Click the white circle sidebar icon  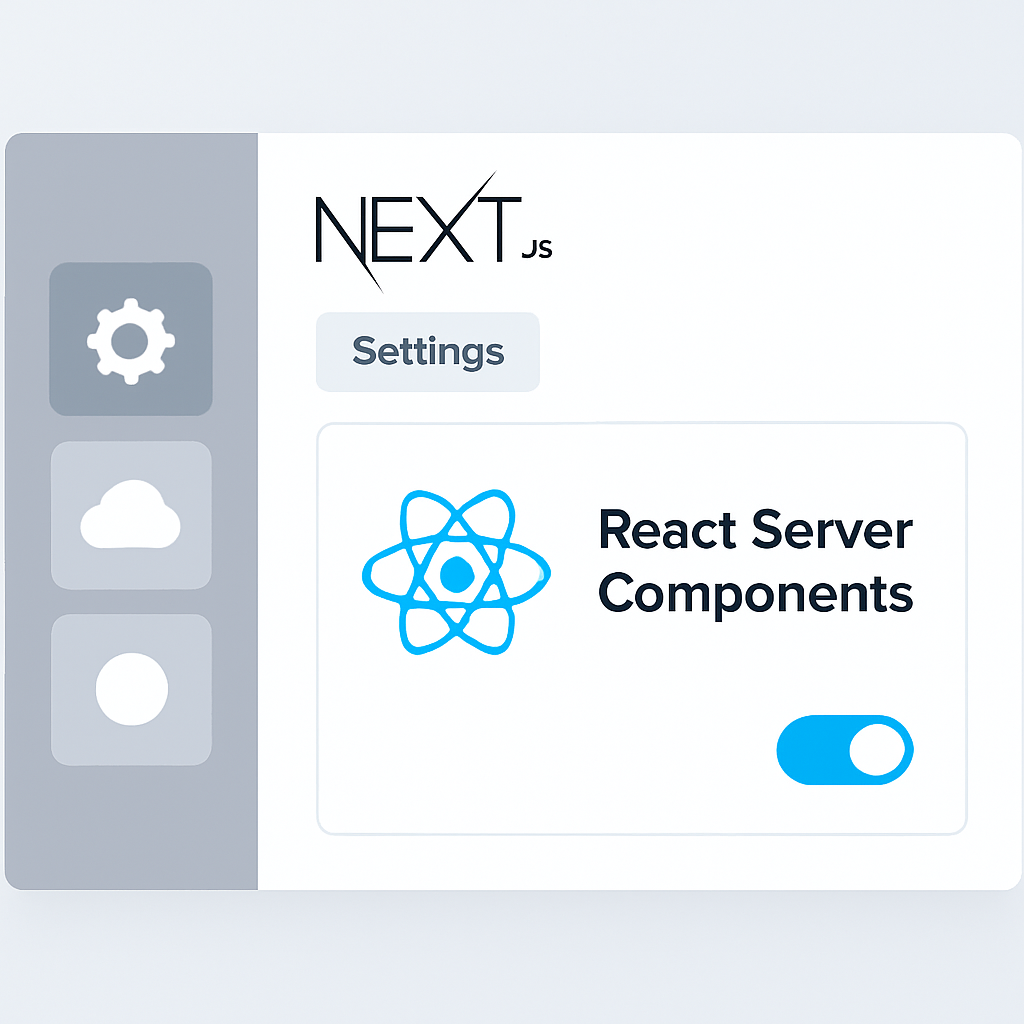(131, 690)
